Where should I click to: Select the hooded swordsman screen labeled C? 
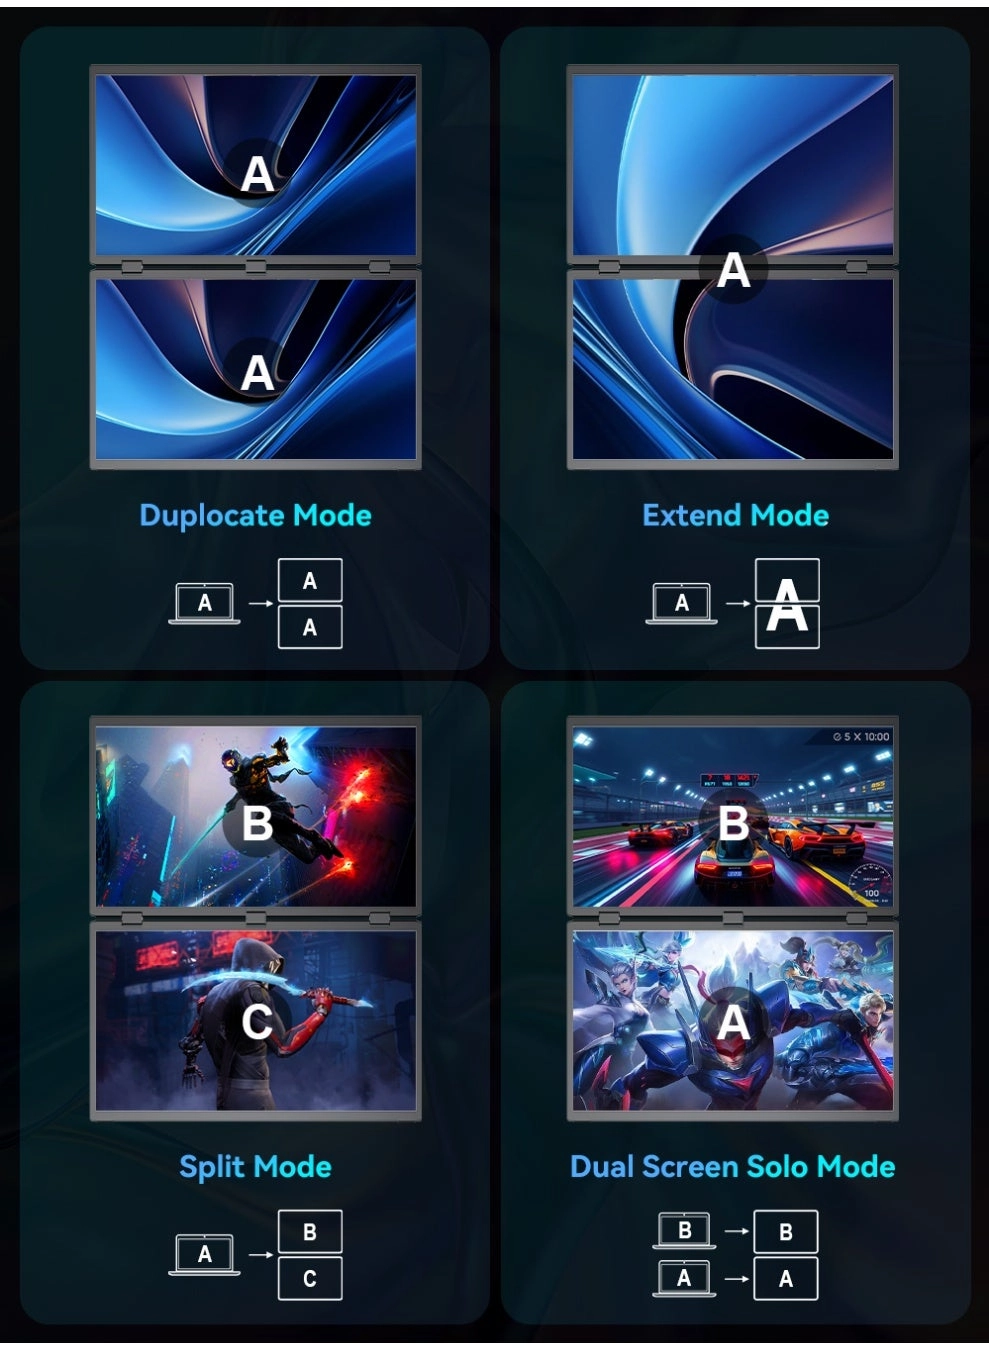[256, 1020]
